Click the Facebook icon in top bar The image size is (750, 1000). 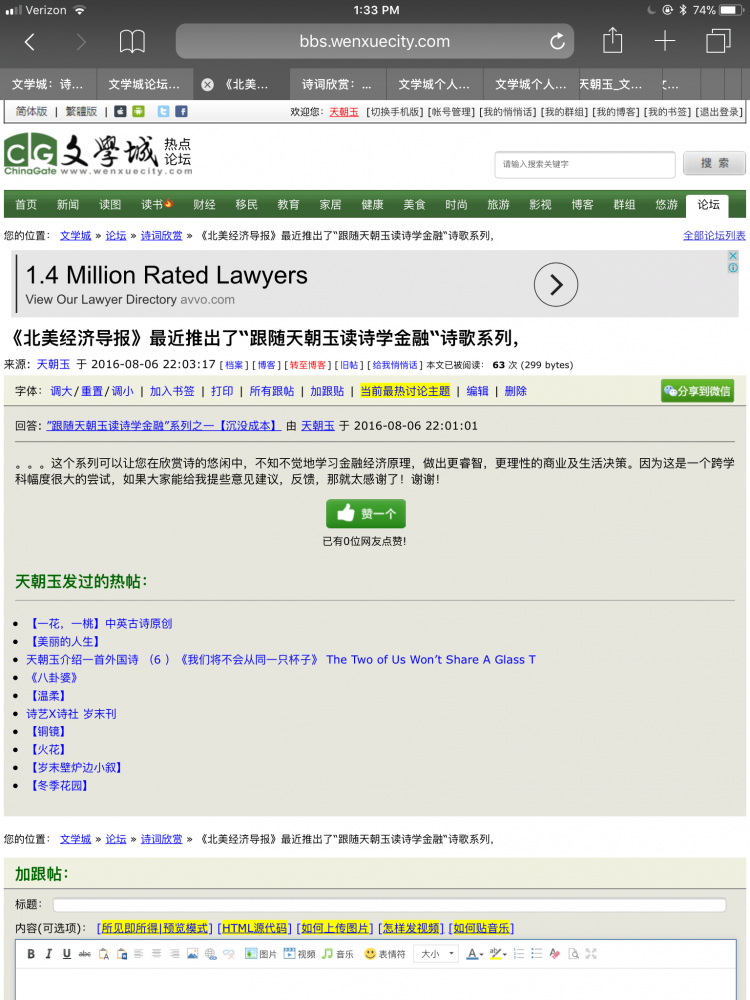(182, 112)
